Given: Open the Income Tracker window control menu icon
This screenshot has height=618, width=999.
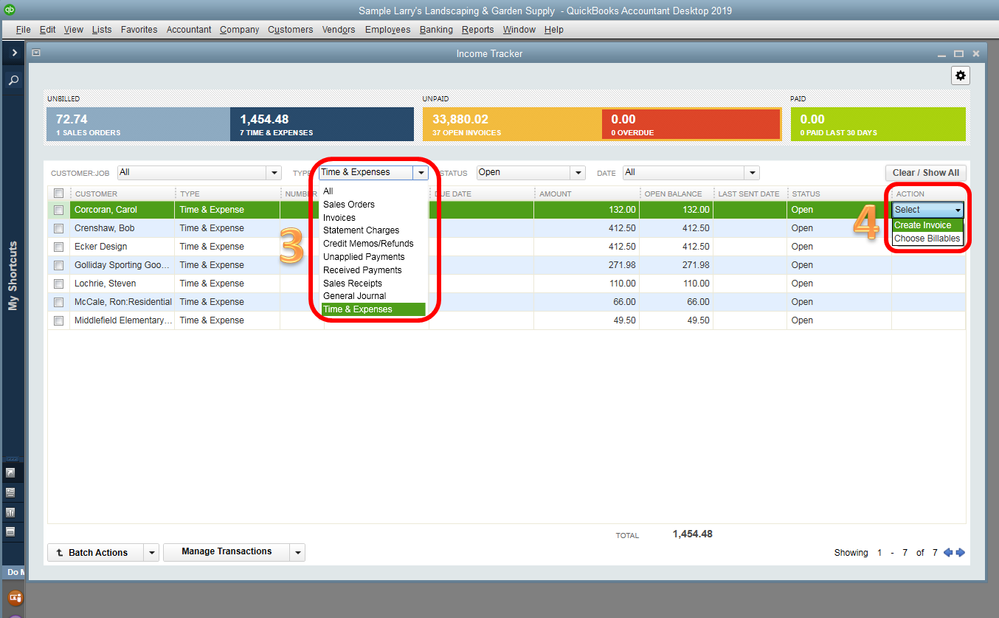Looking at the screenshot, I should [x=36, y=53].
